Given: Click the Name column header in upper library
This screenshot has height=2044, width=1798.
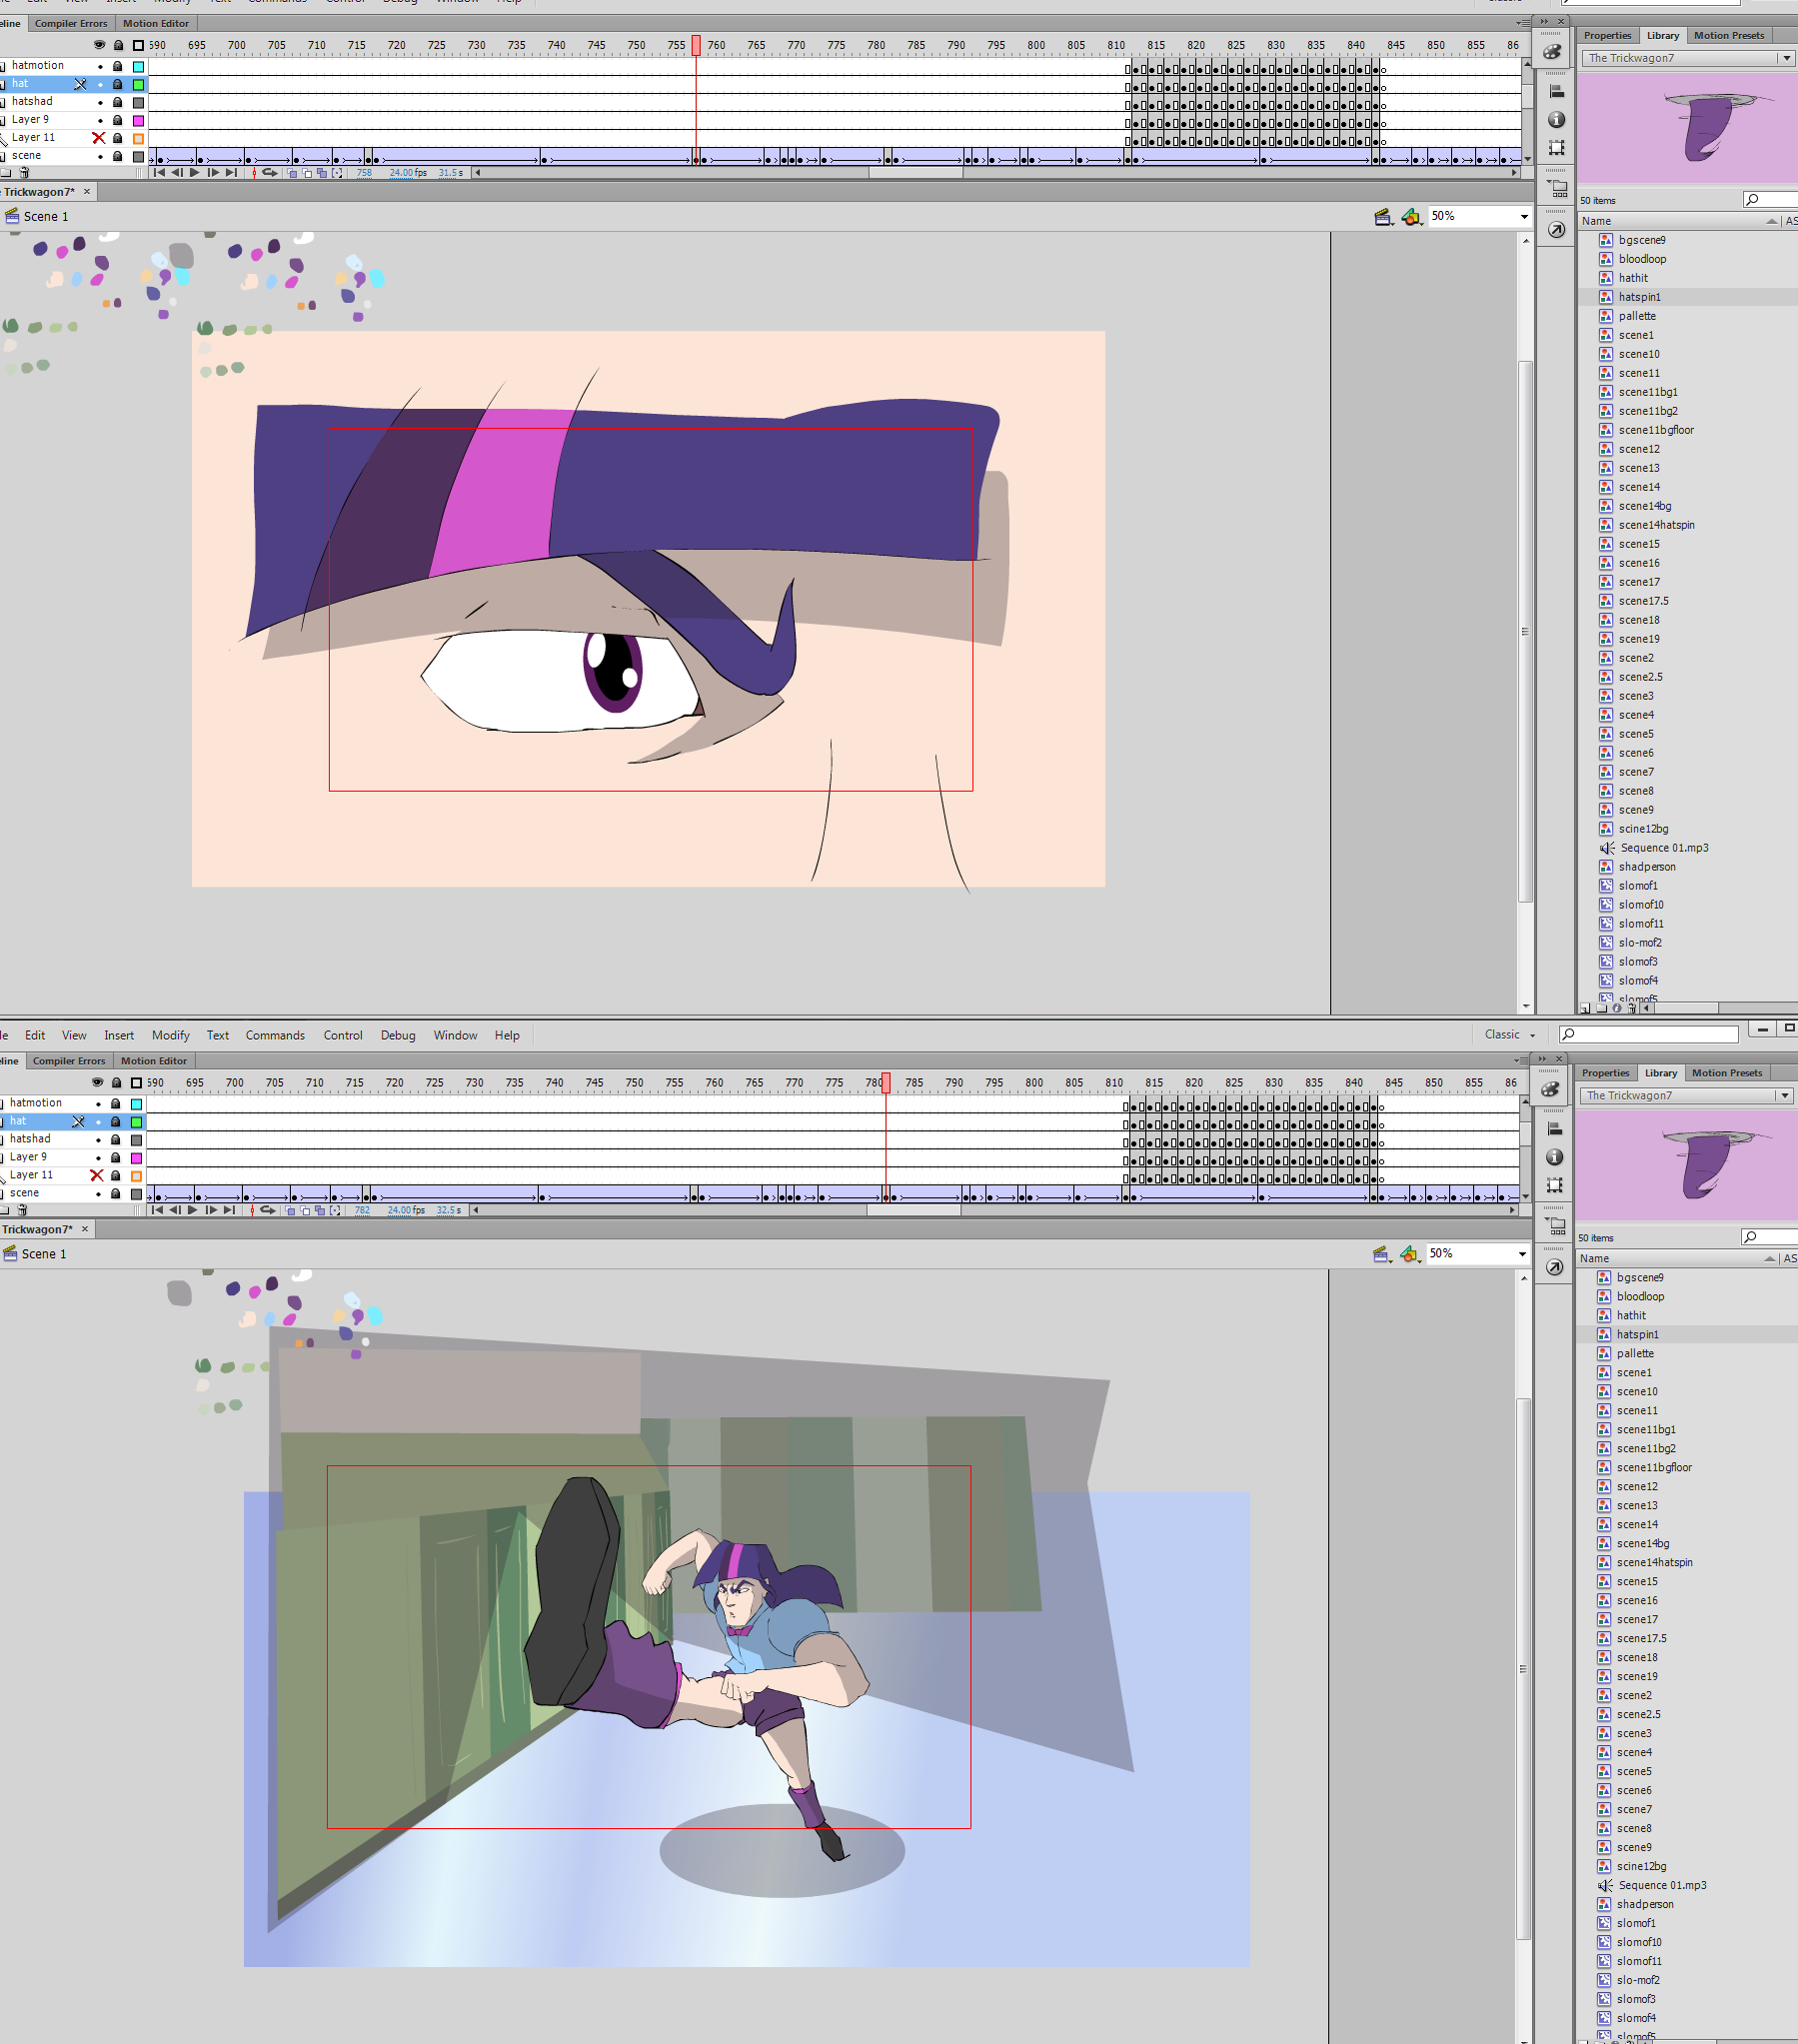Looking at the screenshot, I should [1596, 222].
